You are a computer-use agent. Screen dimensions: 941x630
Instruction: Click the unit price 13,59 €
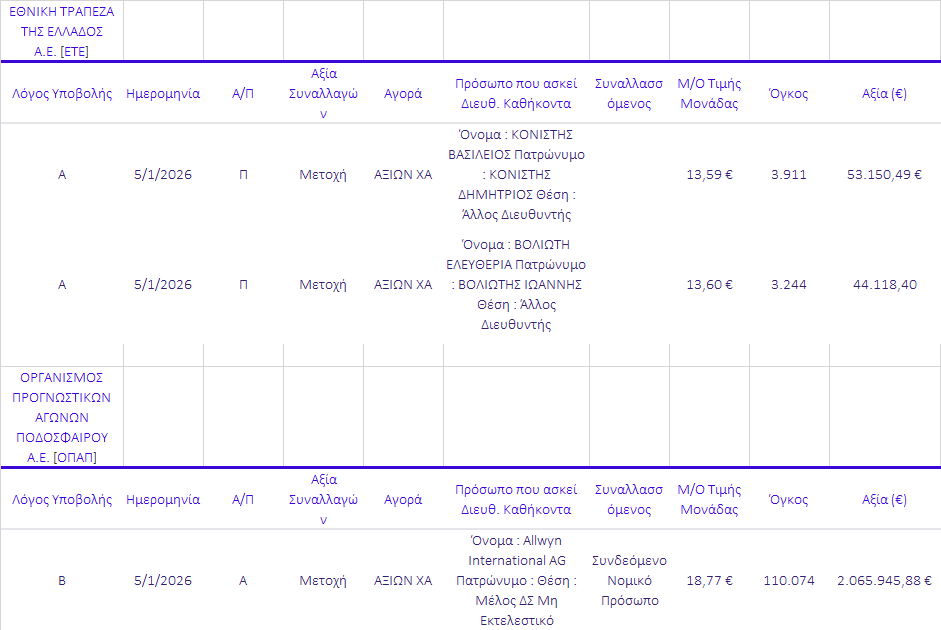pos(709,175)
